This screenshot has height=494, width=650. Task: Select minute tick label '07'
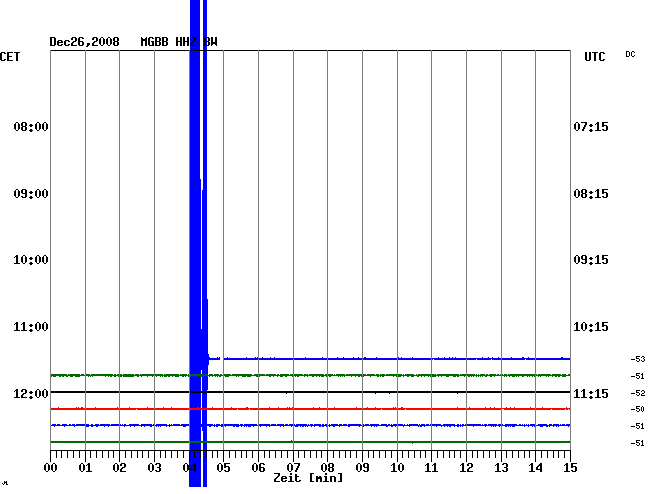tap(293, 467)
